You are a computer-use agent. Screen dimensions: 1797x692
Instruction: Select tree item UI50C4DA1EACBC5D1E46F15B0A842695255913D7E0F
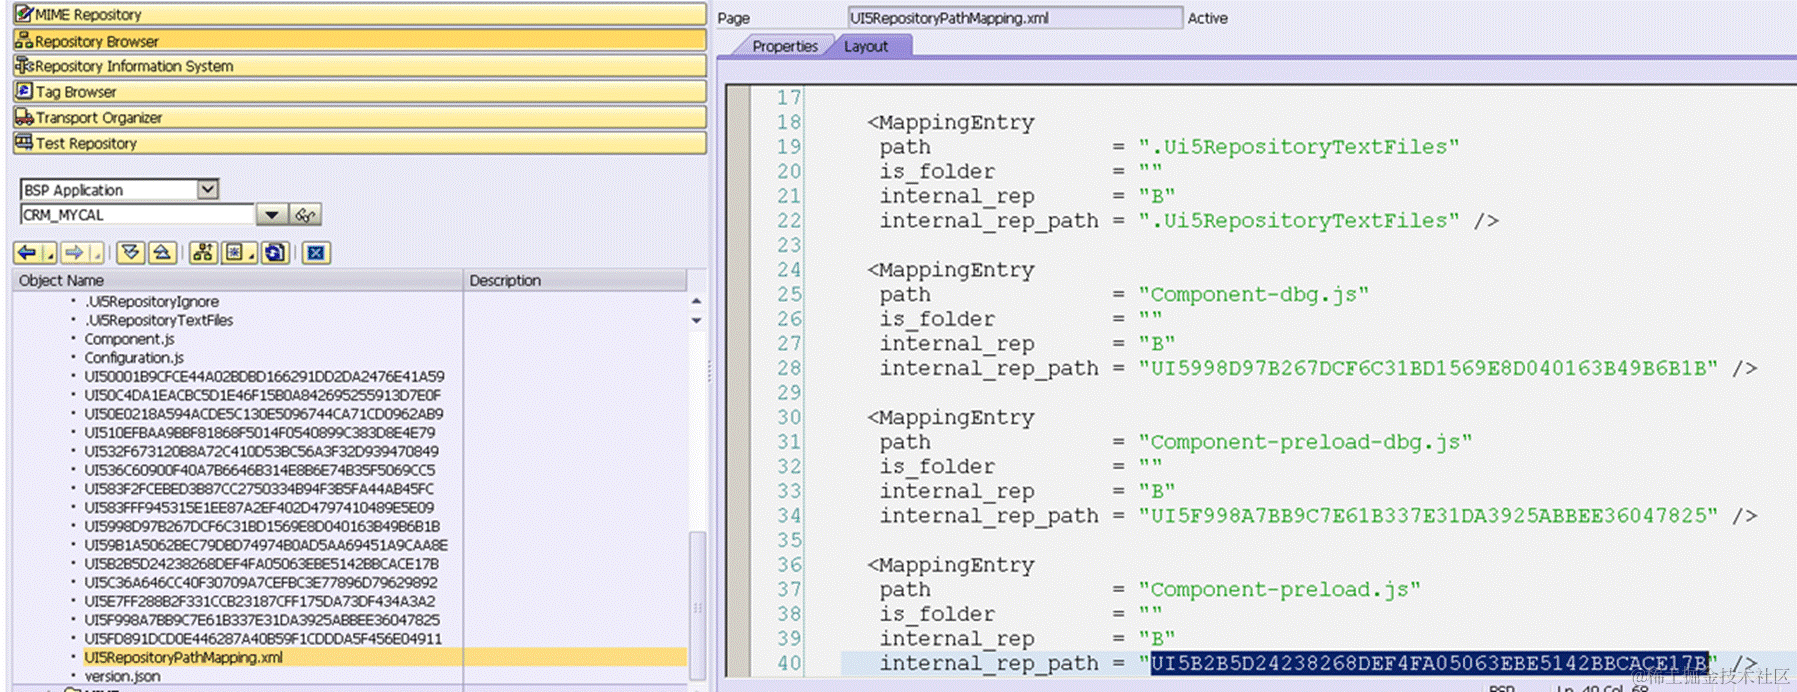[262, 395]
